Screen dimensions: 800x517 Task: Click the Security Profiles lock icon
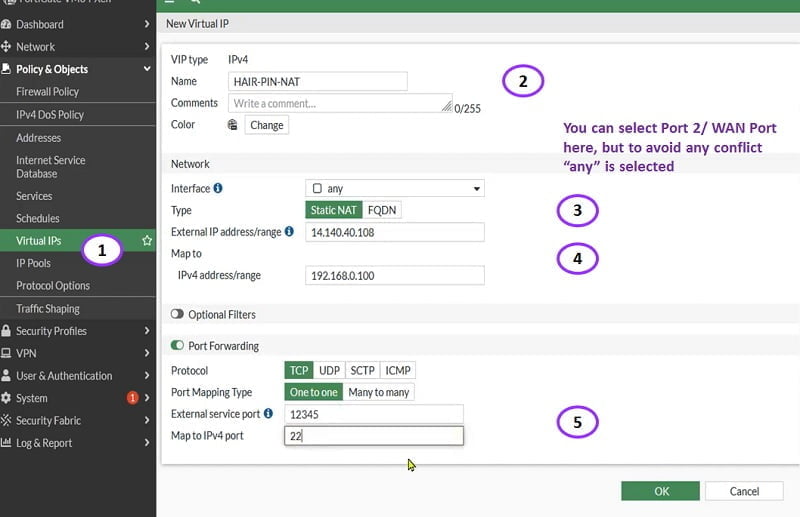(6, 331)
